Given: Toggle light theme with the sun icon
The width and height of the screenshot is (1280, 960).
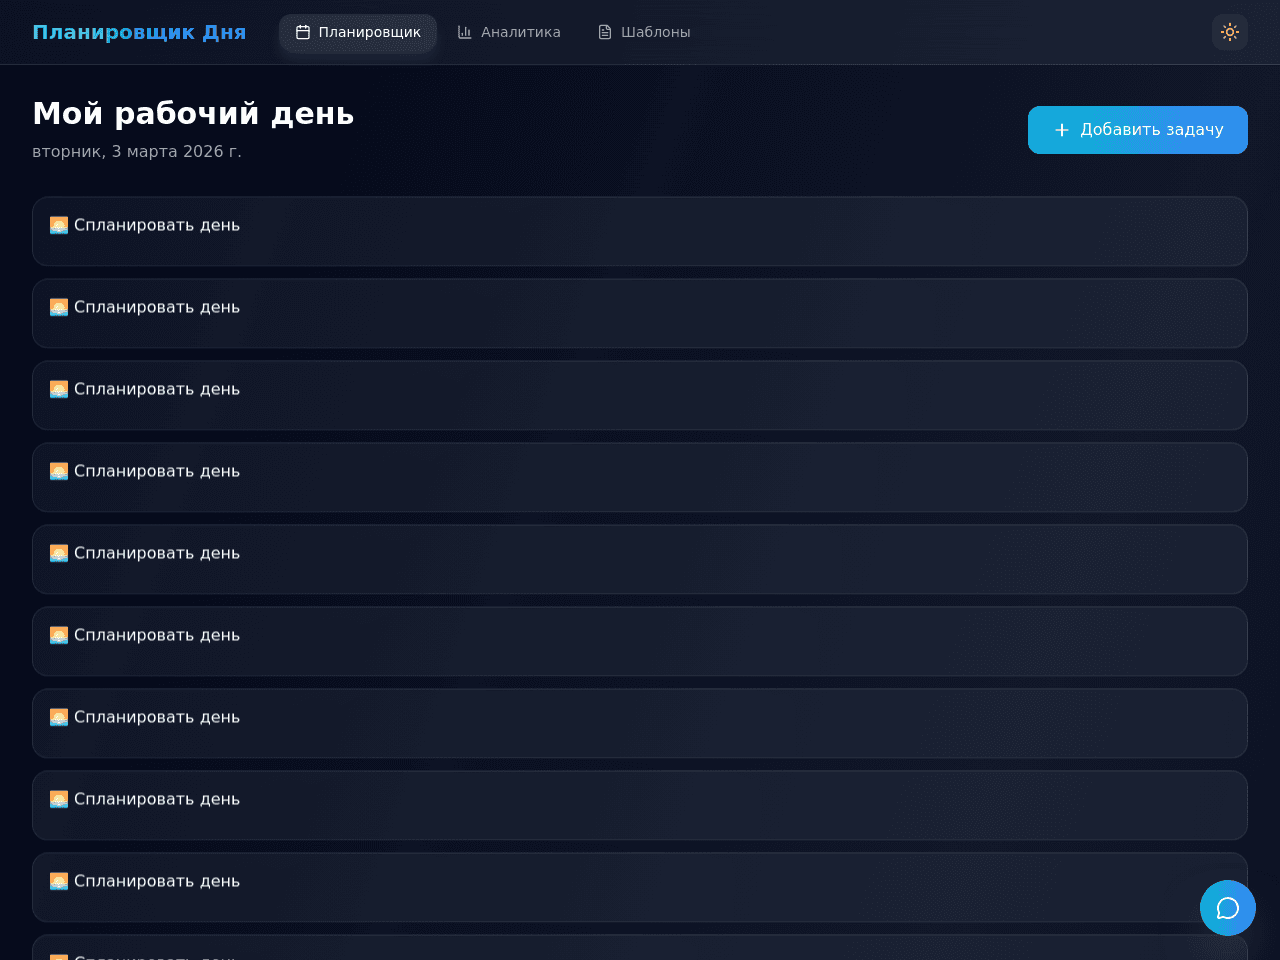Looking at the screenshot, I should [1230, 32].
